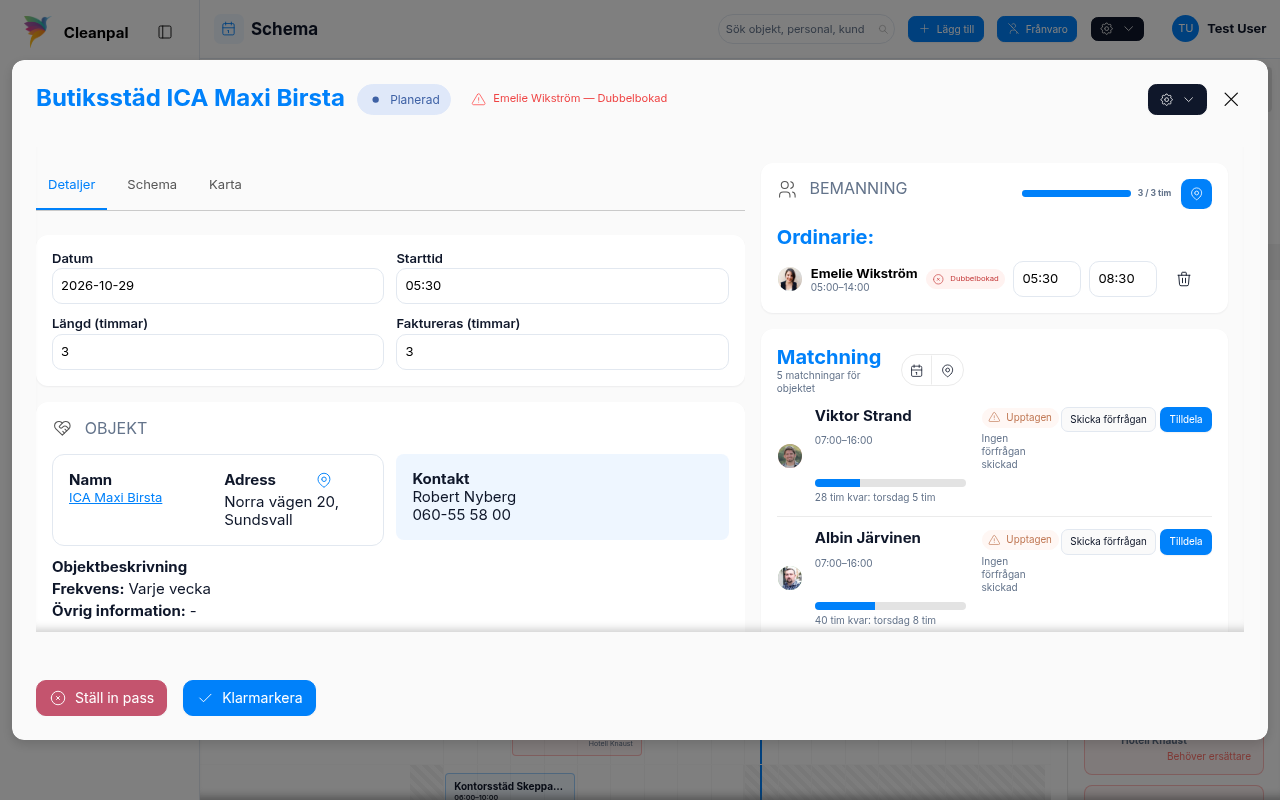
Task: Click the people icon beside BEMANNING
Action: pyautogui.click(x=788, y=188)
